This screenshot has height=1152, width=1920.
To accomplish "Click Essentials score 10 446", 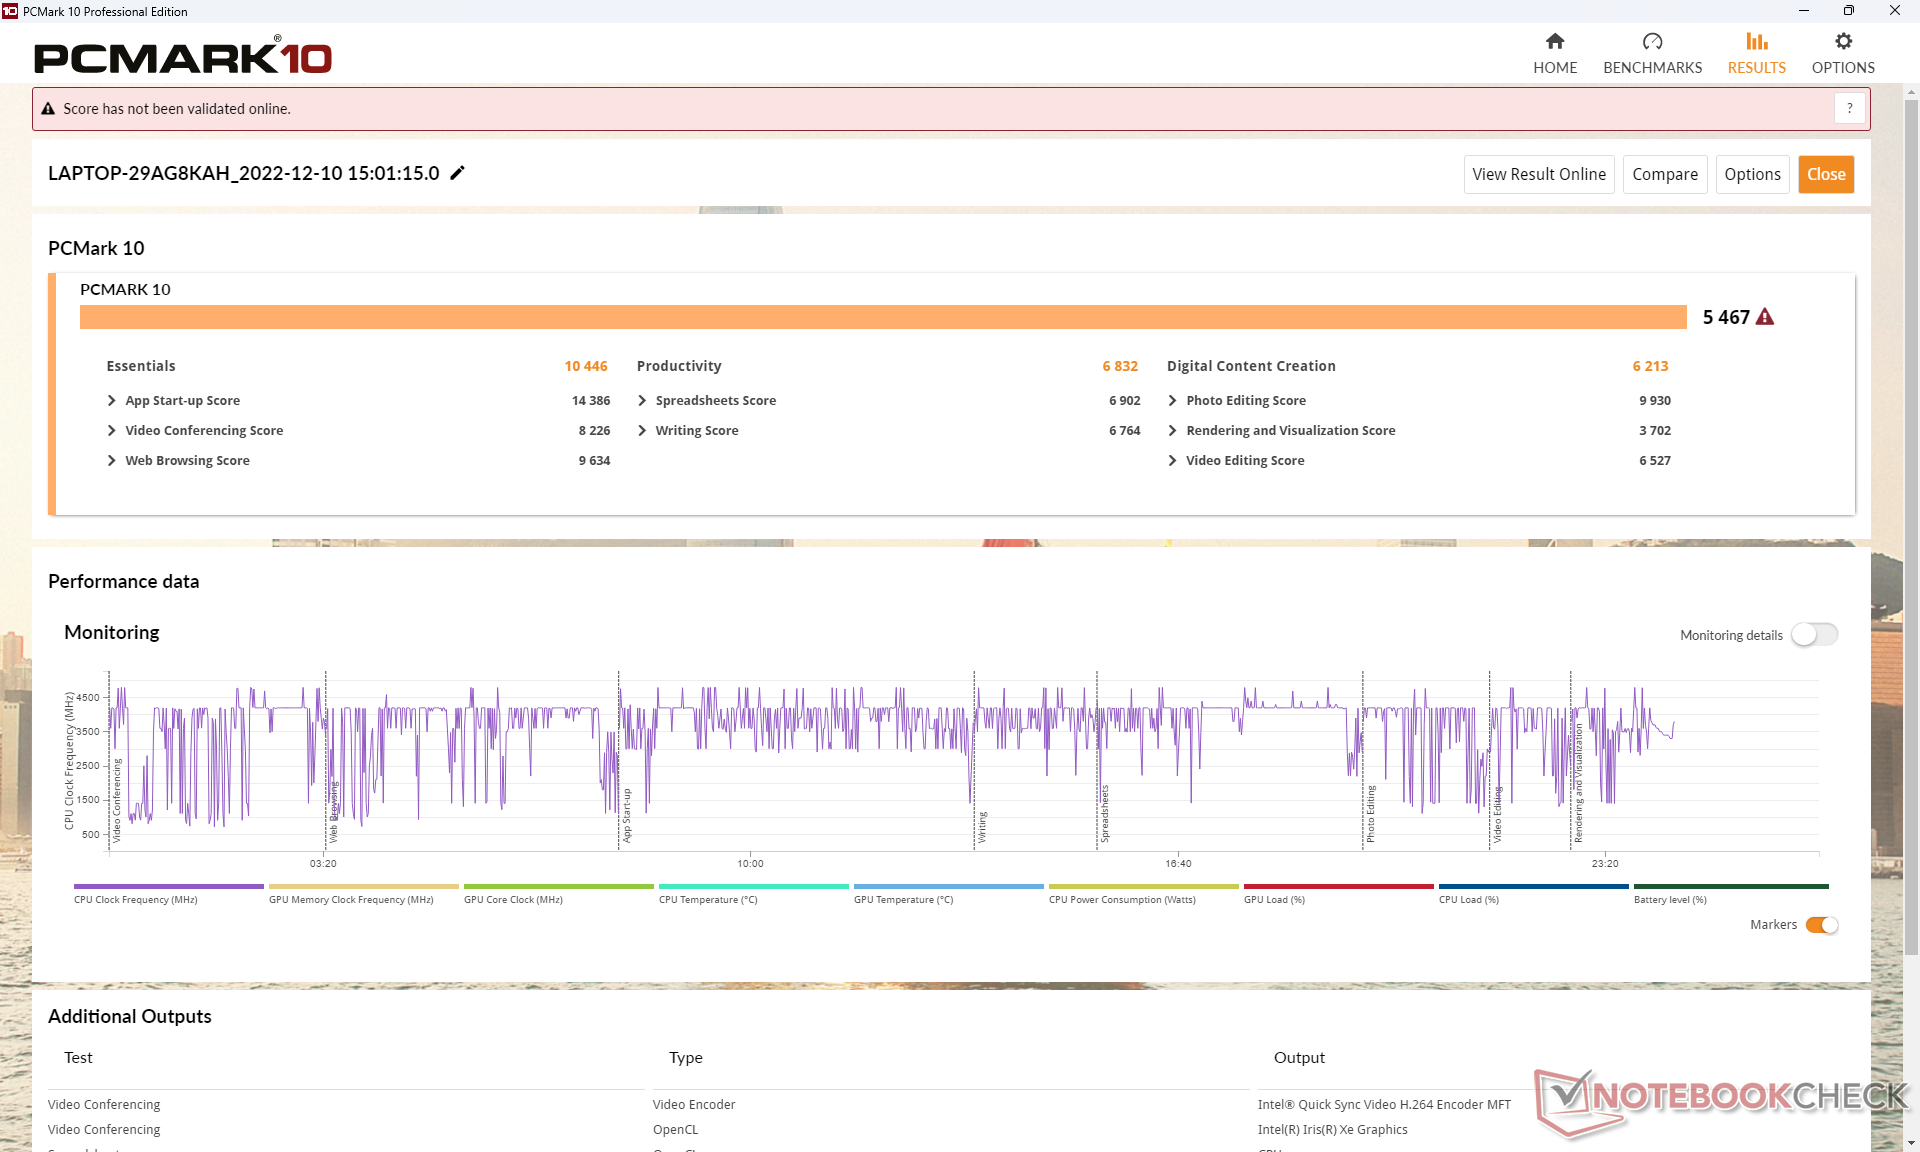I will coord(586,366).
